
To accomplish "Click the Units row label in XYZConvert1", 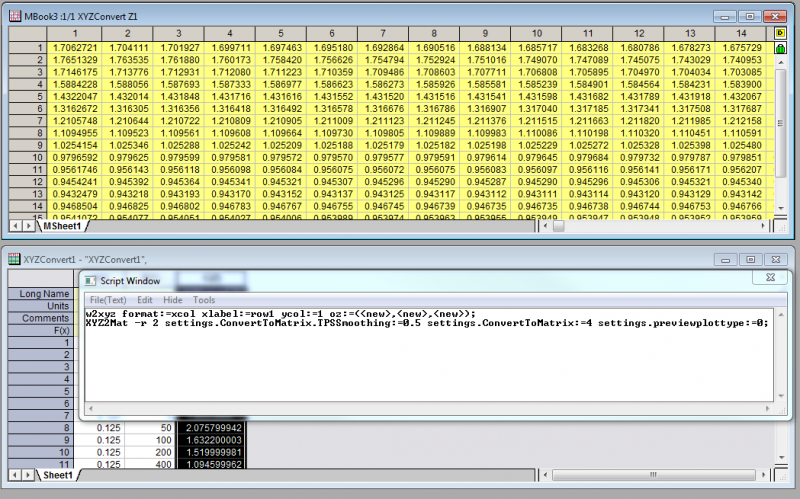I will click(41, 306).
